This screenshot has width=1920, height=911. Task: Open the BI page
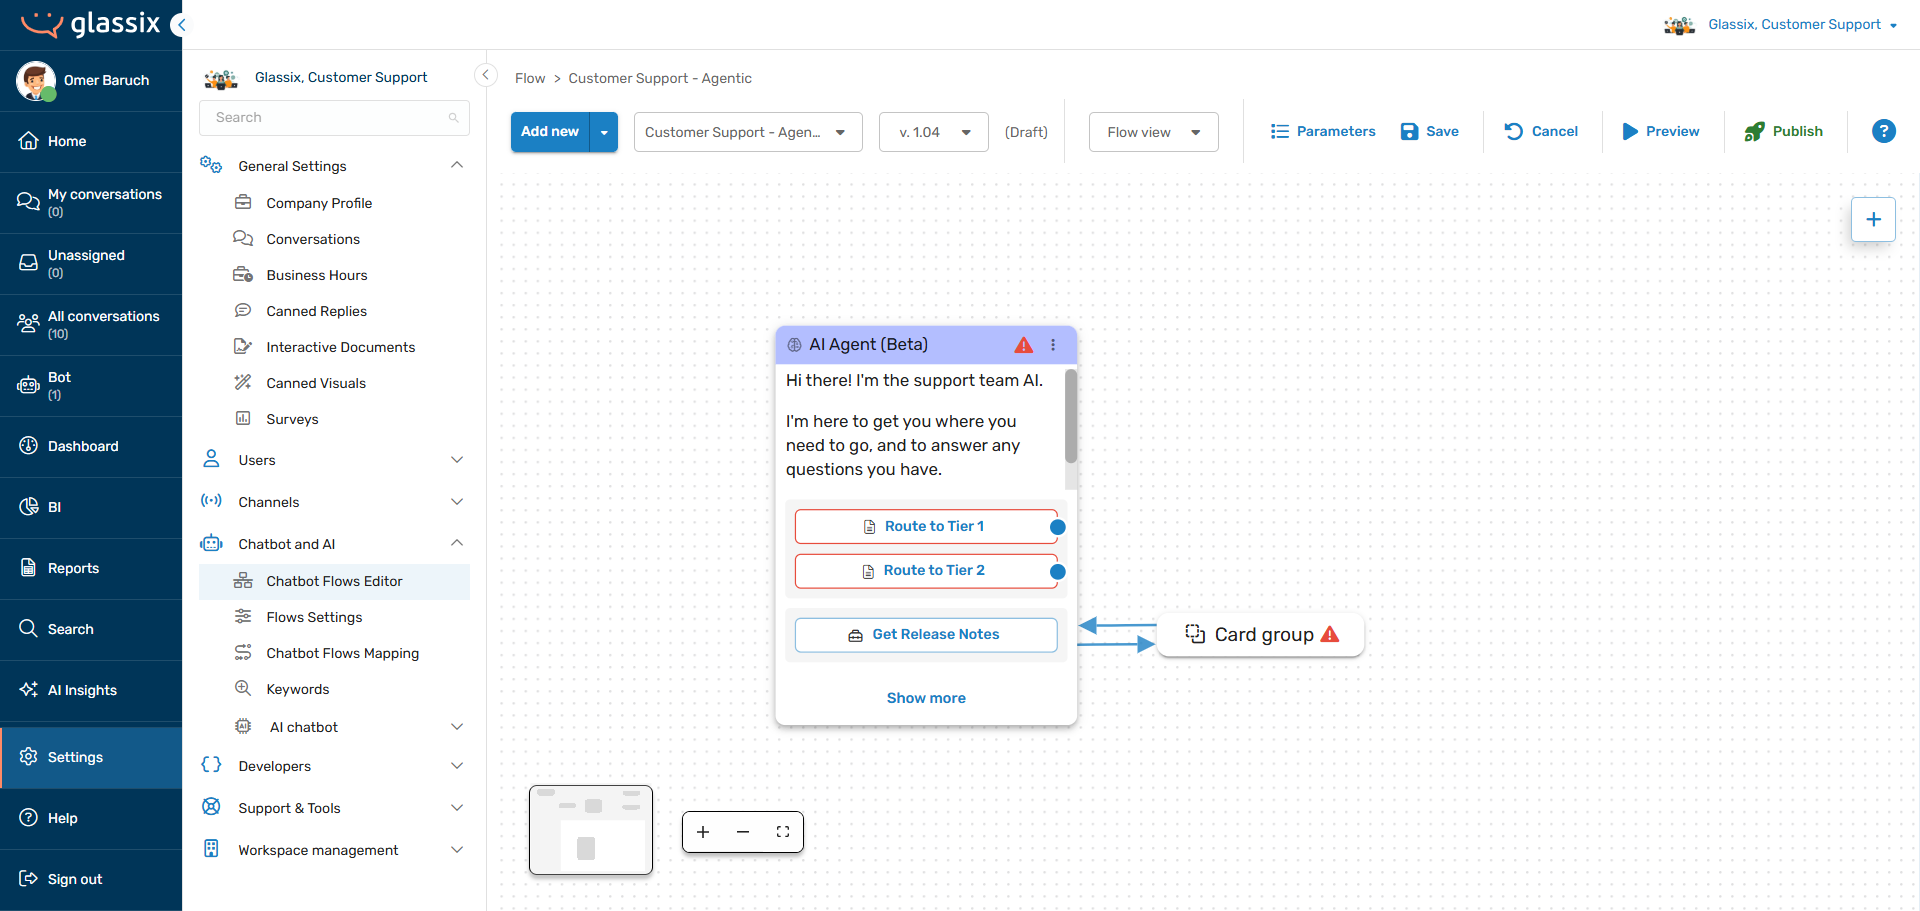[91, 507]
